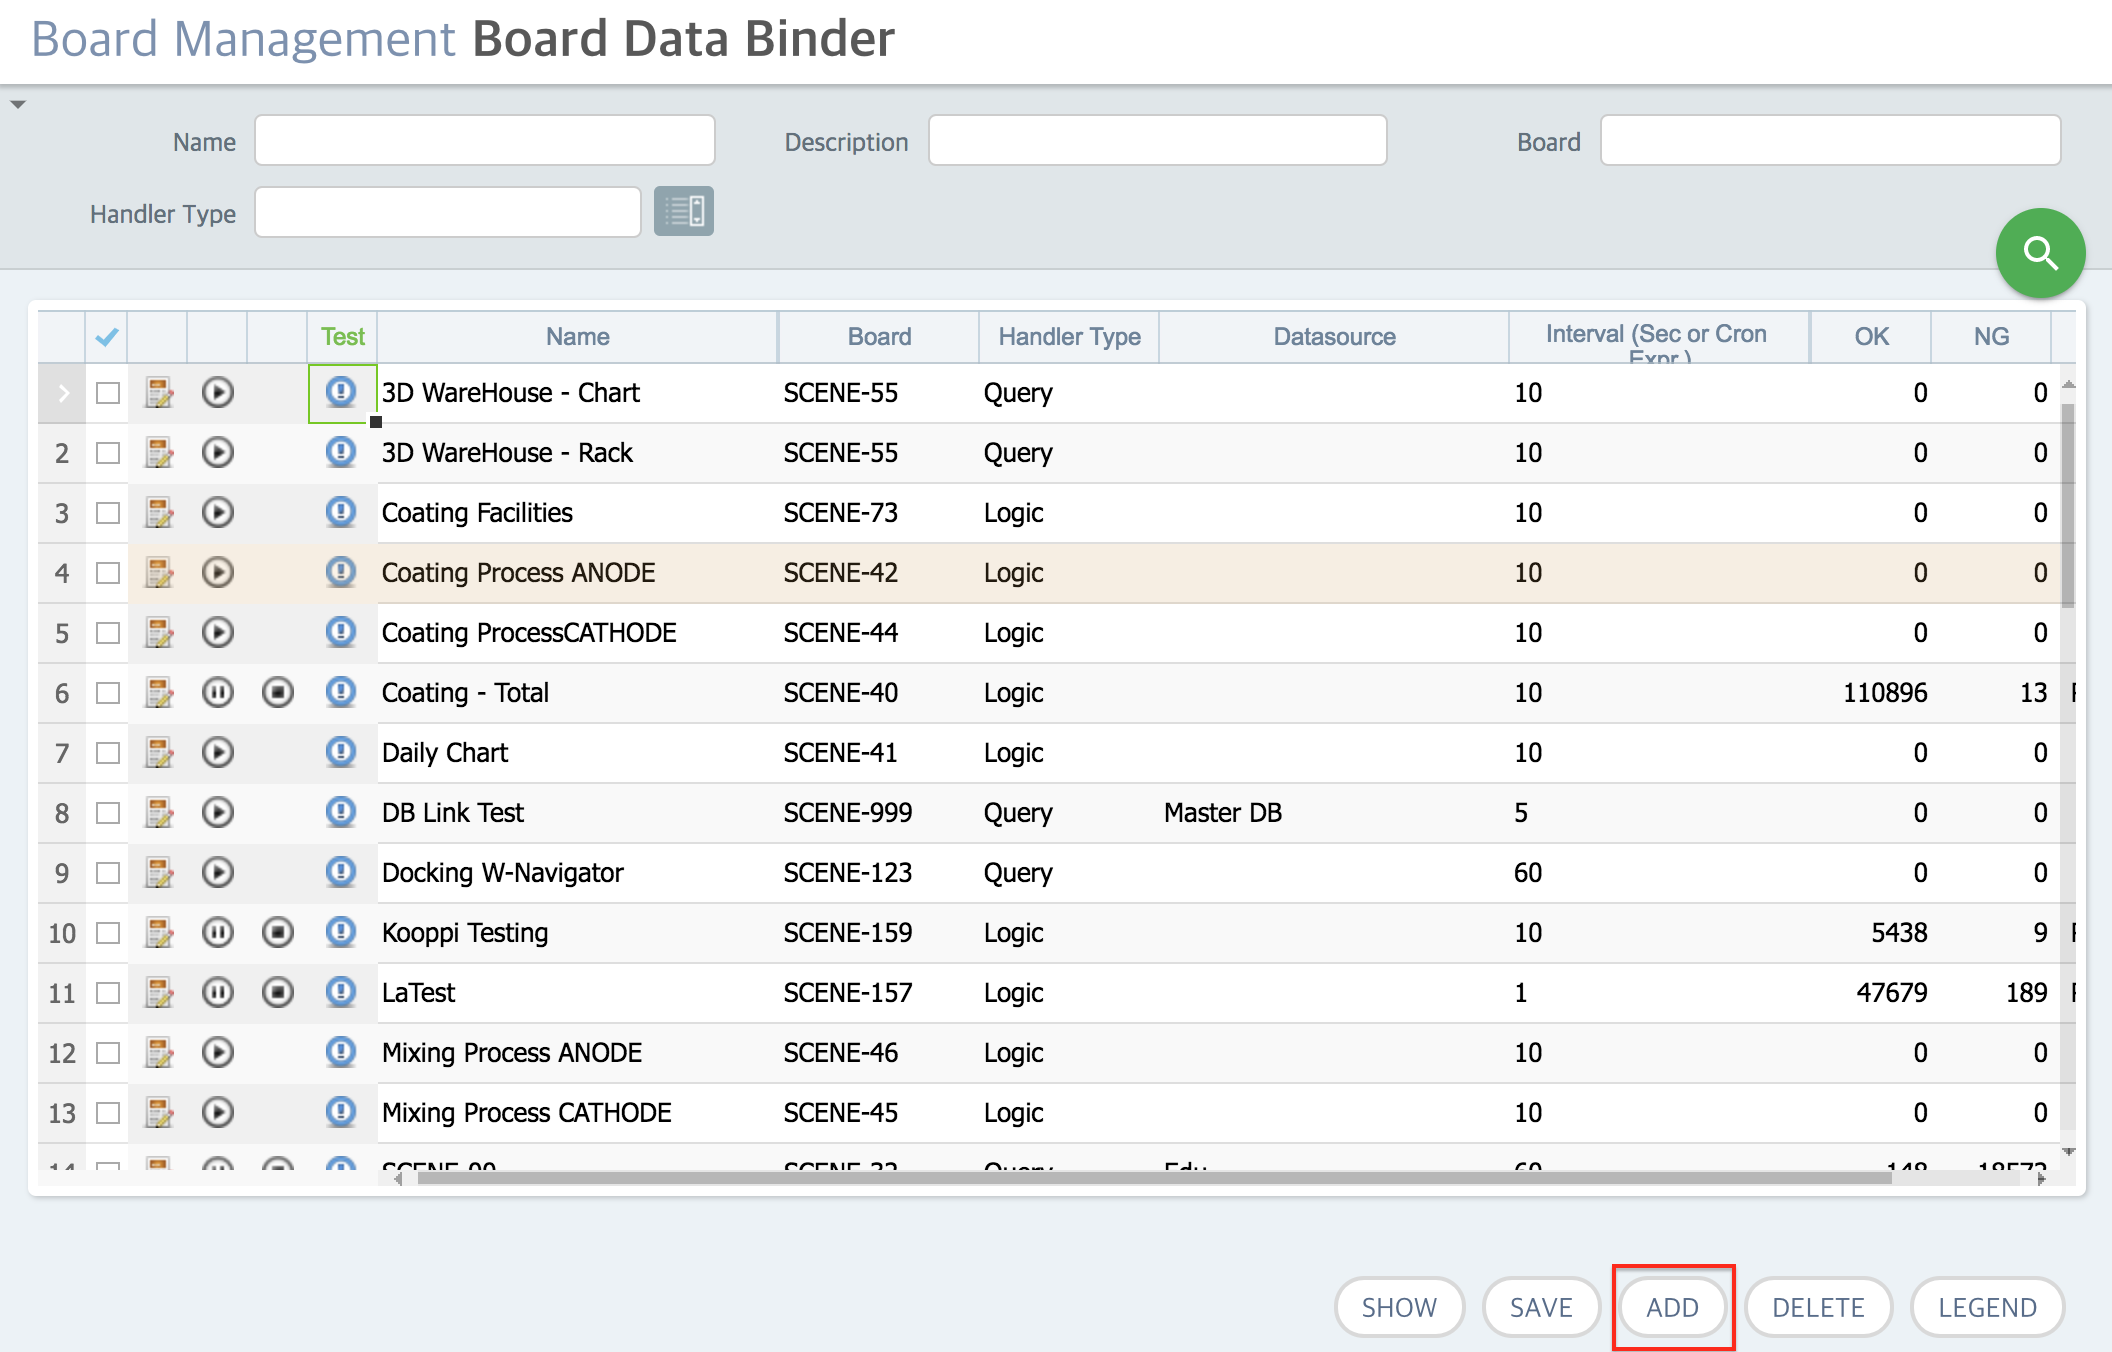Open edit icon for DB Link Test
Image resolution: width=2112 pixels, height=1352 pixels.
(x=159, y=812)
